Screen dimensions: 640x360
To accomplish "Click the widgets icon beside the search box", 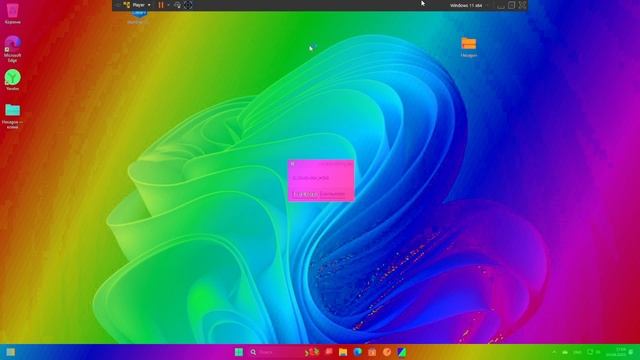I will coord(312,351).
